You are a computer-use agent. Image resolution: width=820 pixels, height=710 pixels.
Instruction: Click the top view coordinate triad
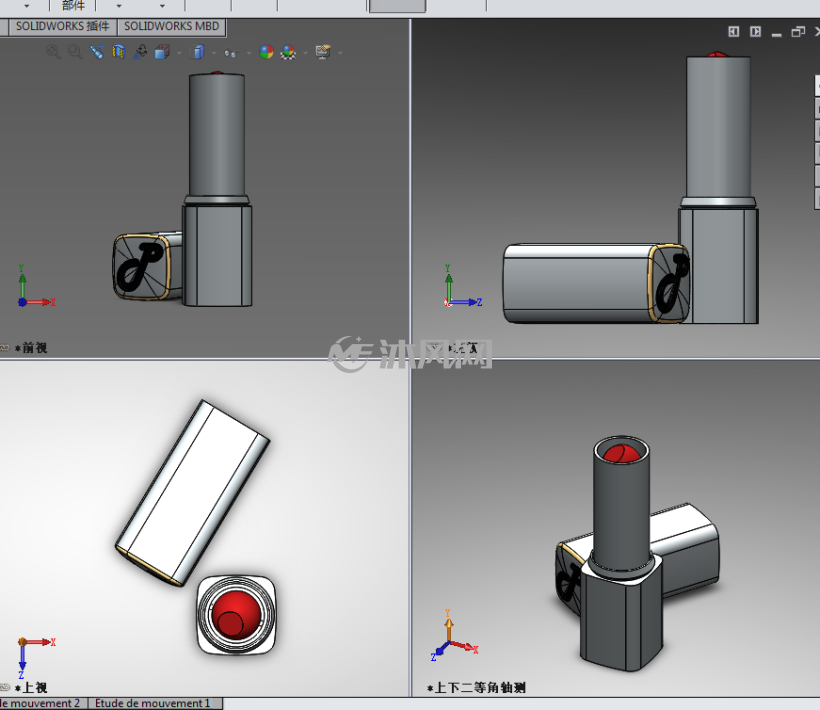[36, 657]
